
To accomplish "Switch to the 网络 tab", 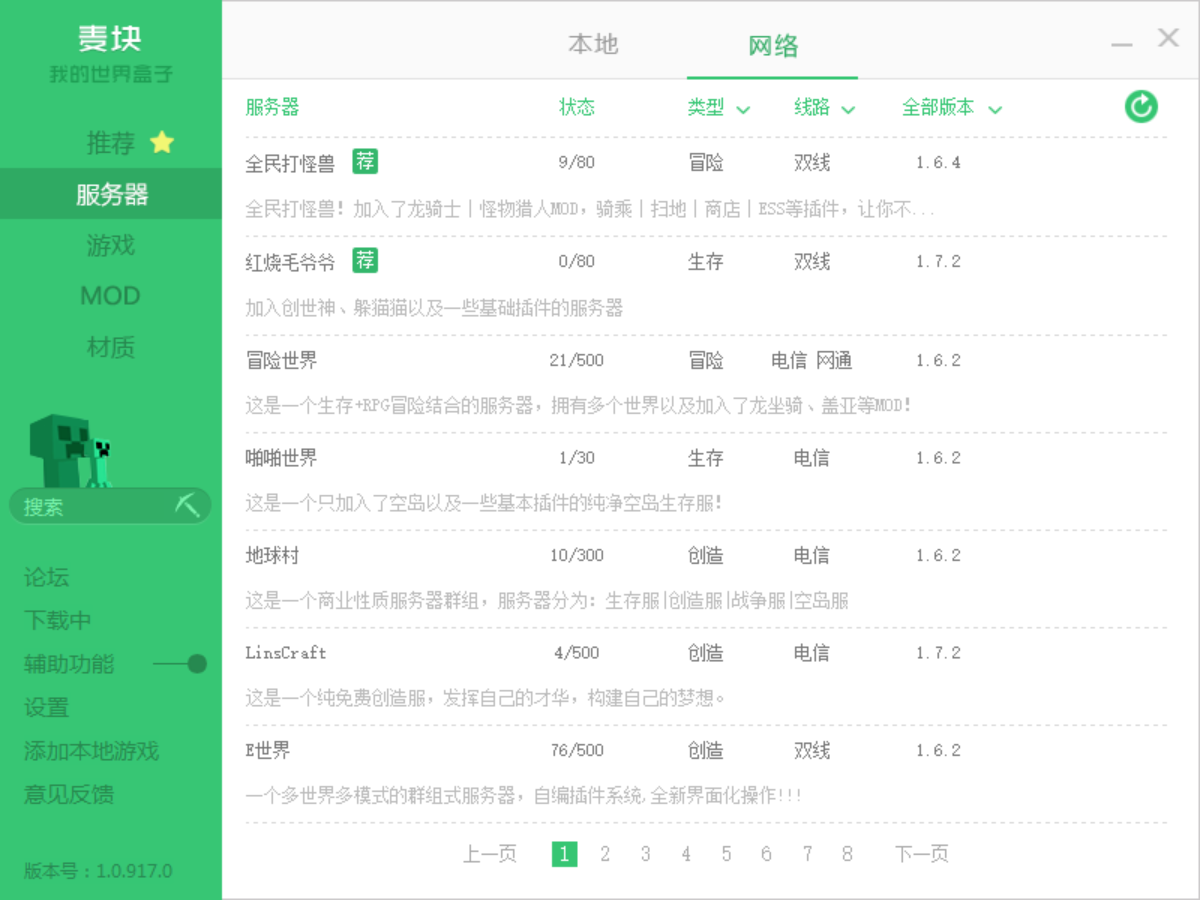I will pos(773,46).
